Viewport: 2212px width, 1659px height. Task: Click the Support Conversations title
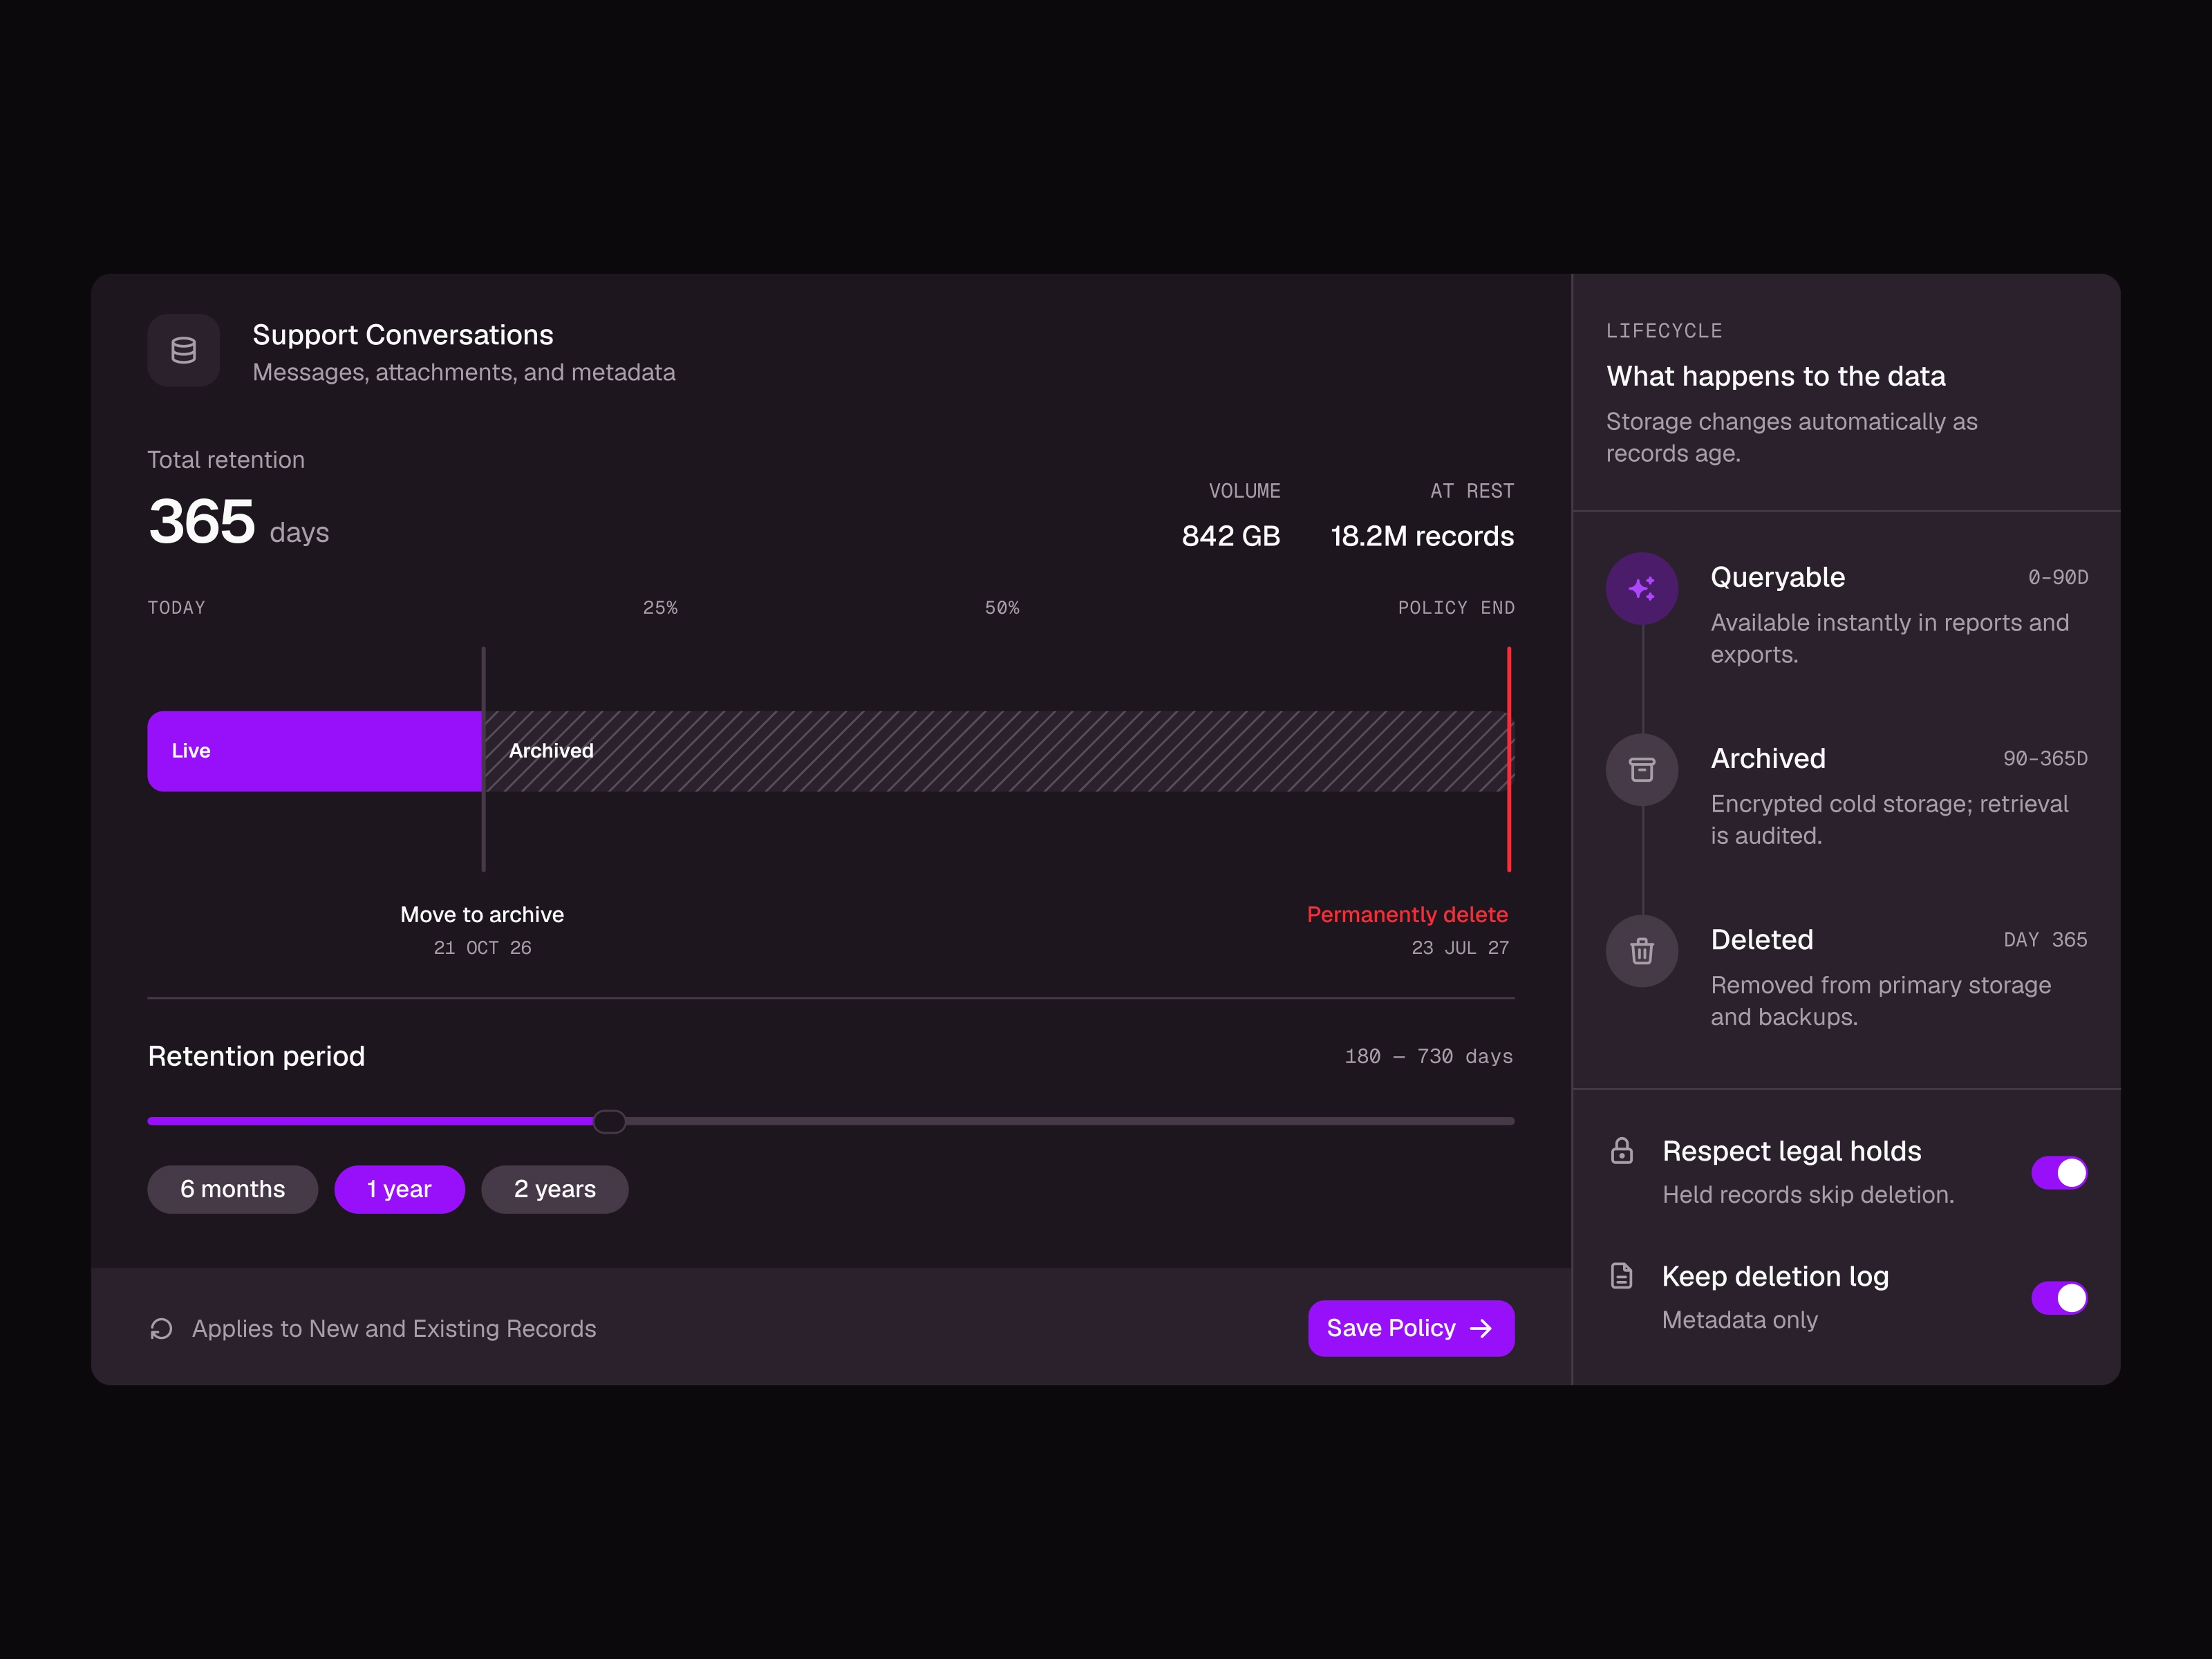[403, 335]
